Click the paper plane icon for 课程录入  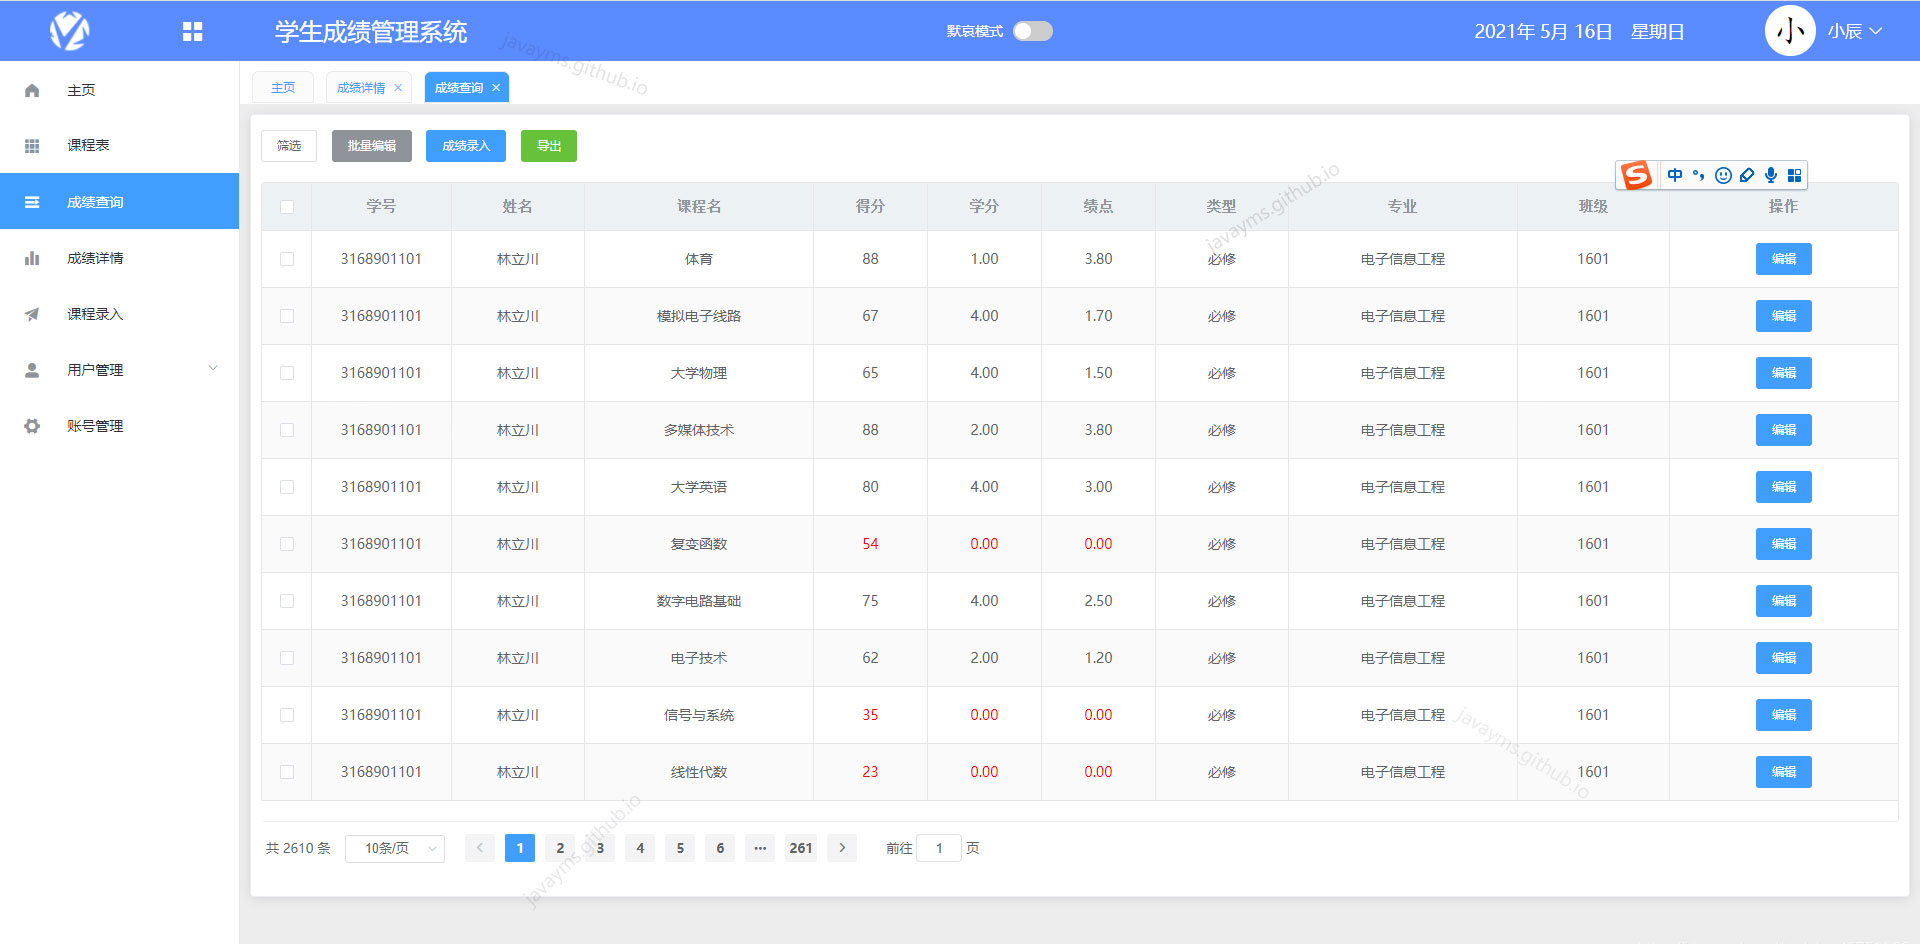pos(31,313)
